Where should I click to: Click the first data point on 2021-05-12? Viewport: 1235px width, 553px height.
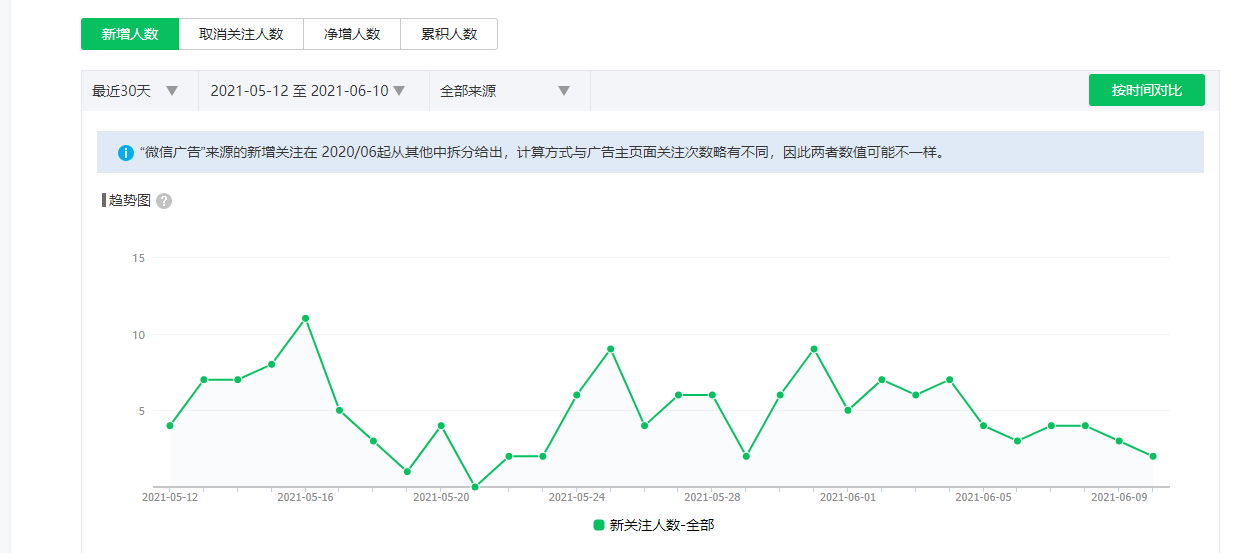[x=170, y=426]
